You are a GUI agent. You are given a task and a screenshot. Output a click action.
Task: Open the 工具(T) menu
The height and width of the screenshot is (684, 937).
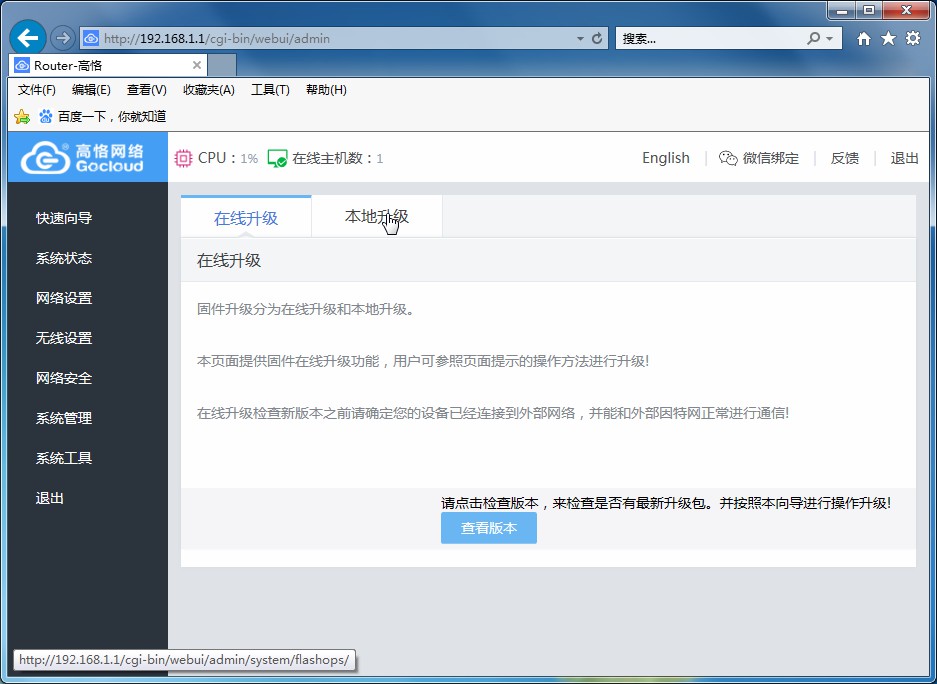pos(270,90)
